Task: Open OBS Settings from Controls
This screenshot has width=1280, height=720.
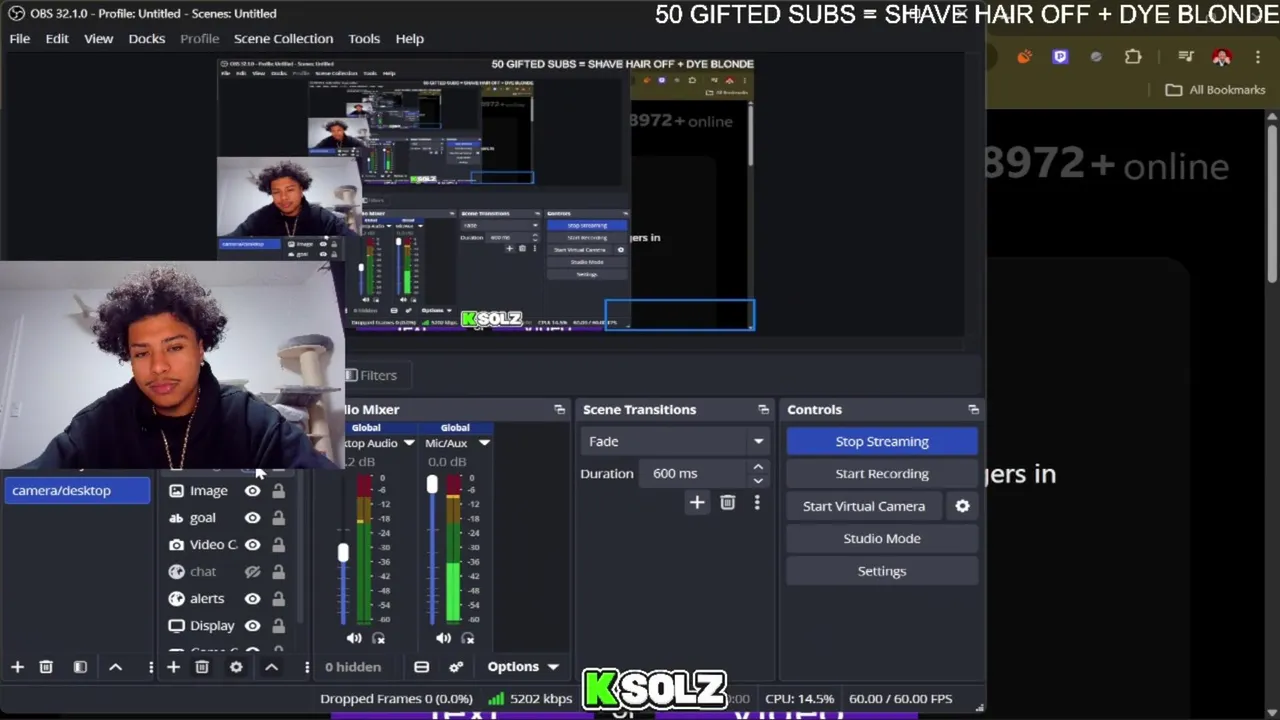Action: click(882, 571)
